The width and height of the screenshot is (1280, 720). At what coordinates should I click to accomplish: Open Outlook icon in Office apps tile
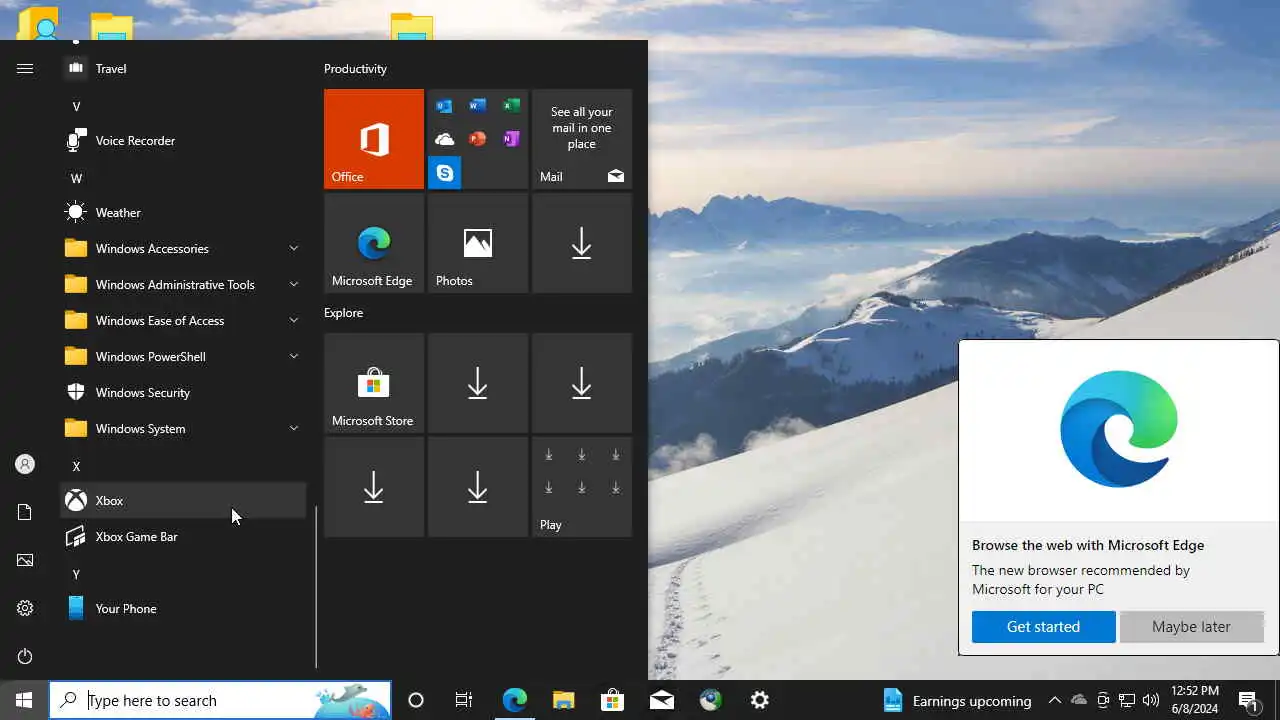(x=444, y=106)
